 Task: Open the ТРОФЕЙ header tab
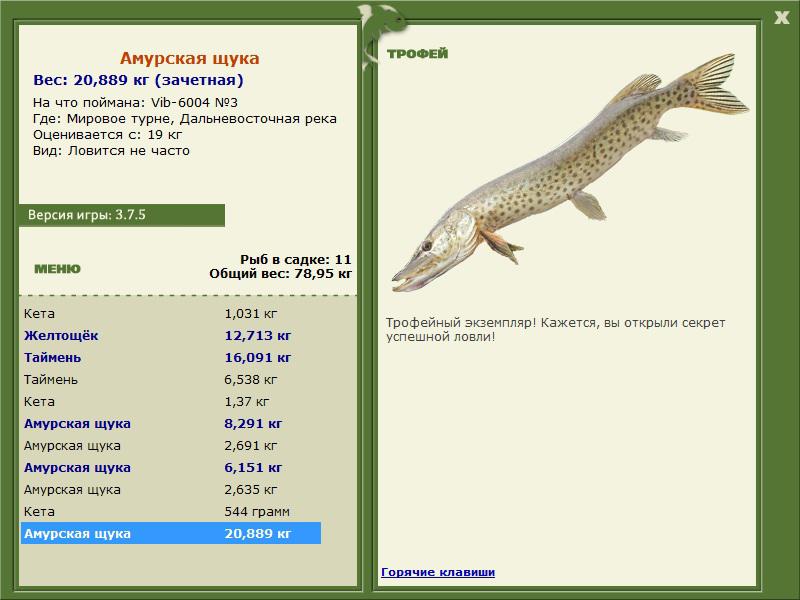417,54
